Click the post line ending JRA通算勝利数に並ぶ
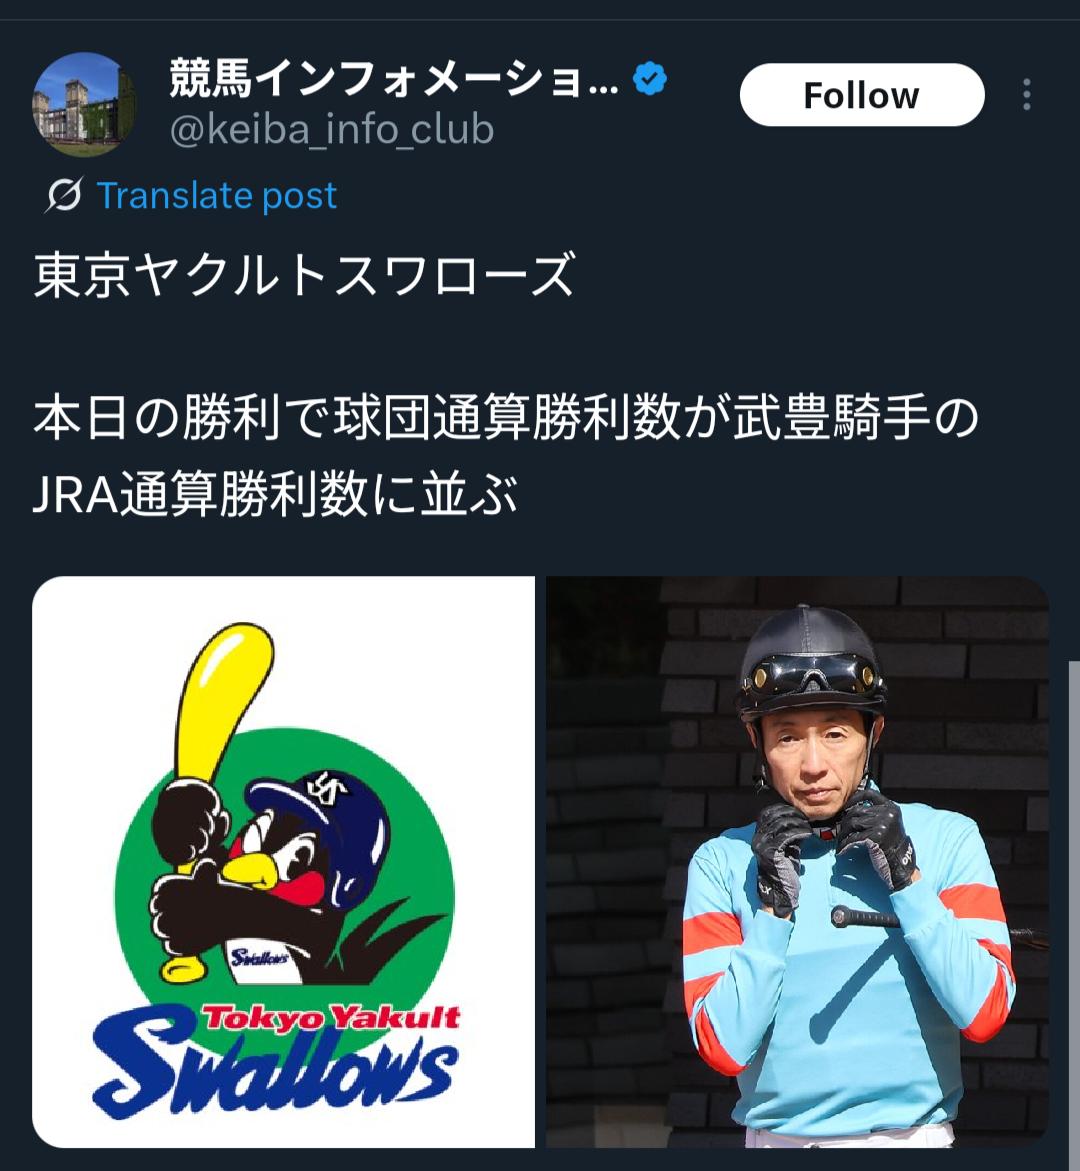The height and width of the screenshot is (1171, 1080). coord(276,494)
